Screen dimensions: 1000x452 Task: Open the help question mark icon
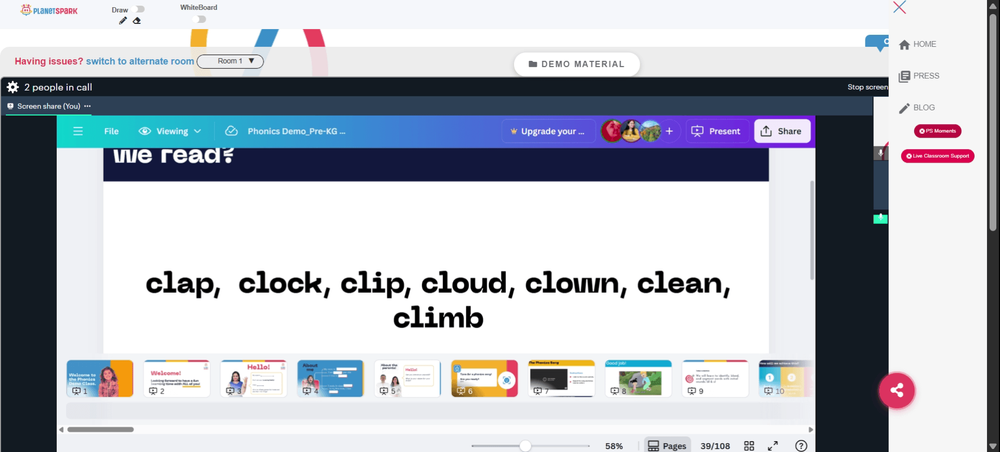pyautogui.click(x=801, y=446)
